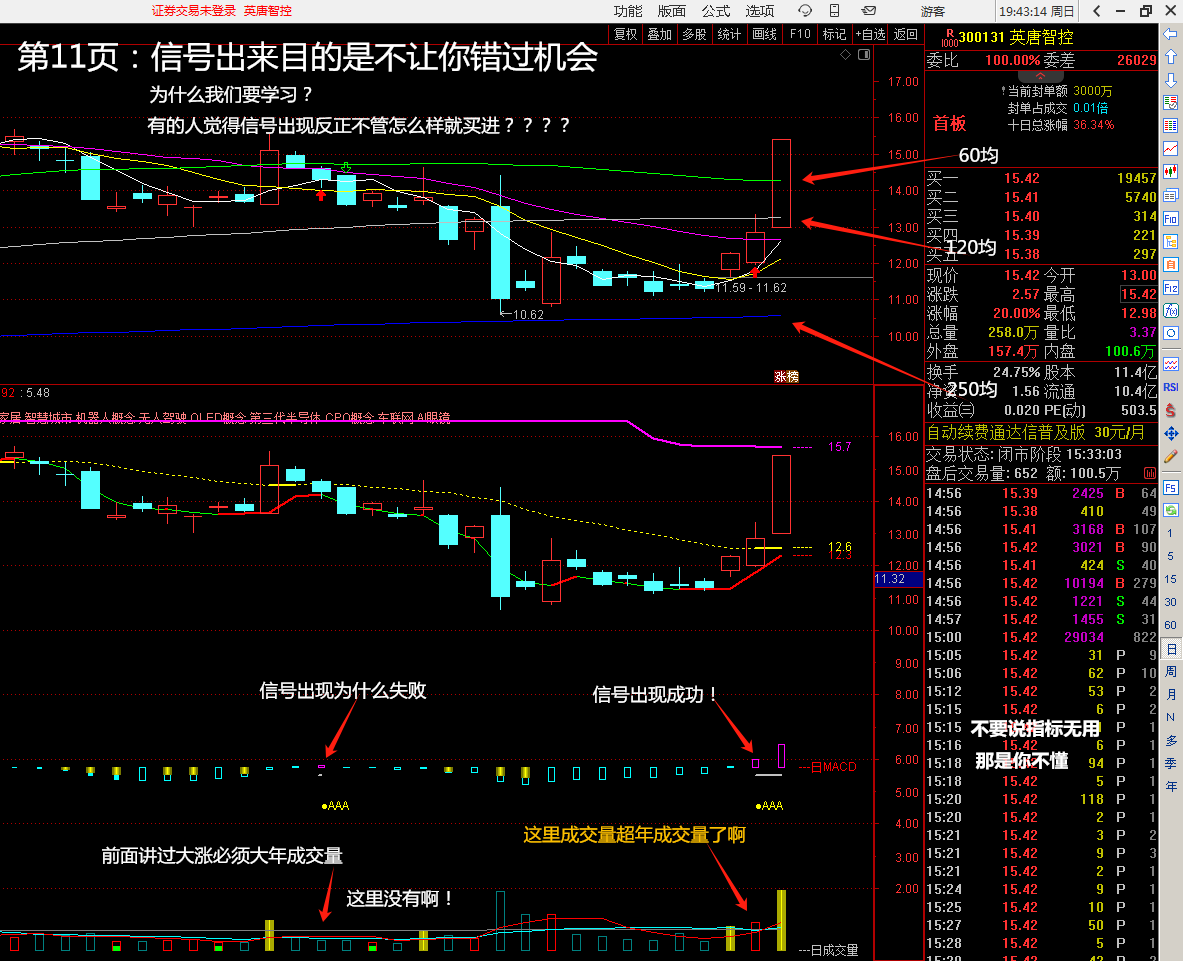This screenshot has width=1183, height=961.
Task: Select the 多 multi-period option in sidebar
Action: point(1170,741)
